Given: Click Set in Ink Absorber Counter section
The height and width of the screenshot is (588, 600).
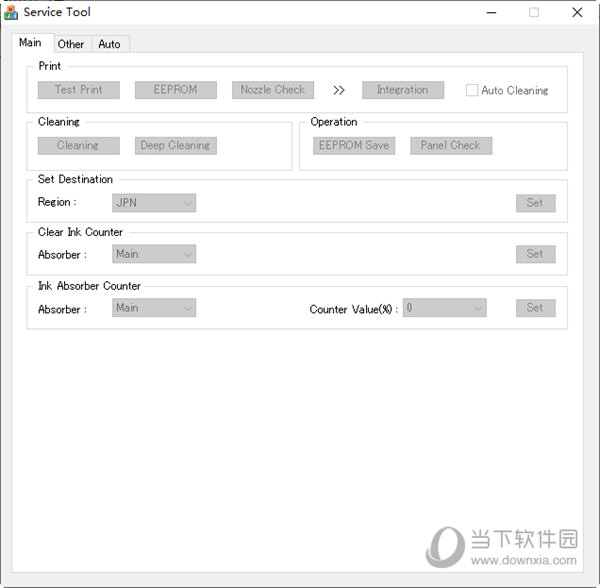Looking at the screenshot, I should point(535,308).
